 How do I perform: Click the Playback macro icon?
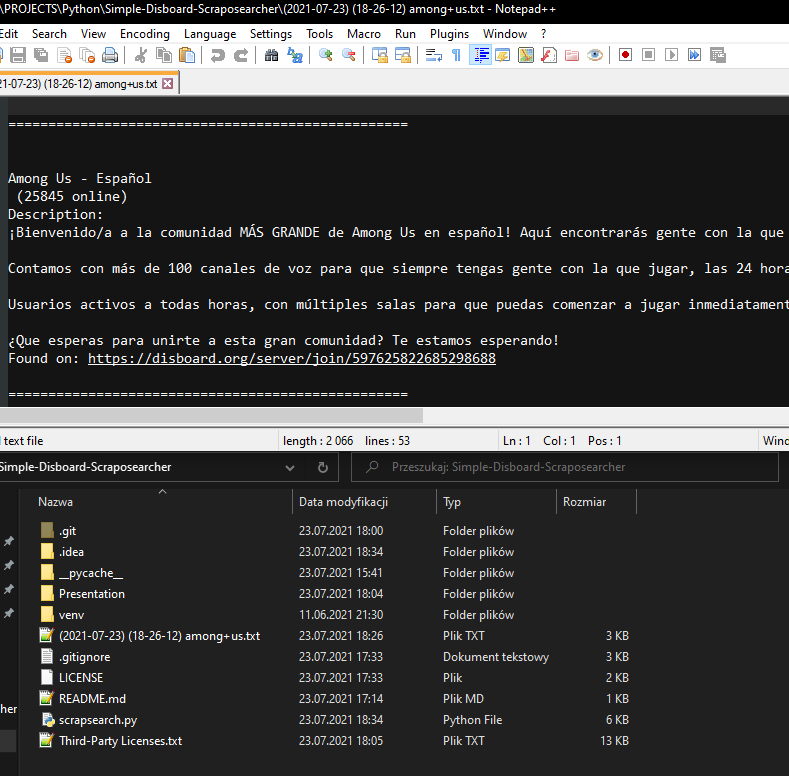pyautogui.click(x=671, y=55)
